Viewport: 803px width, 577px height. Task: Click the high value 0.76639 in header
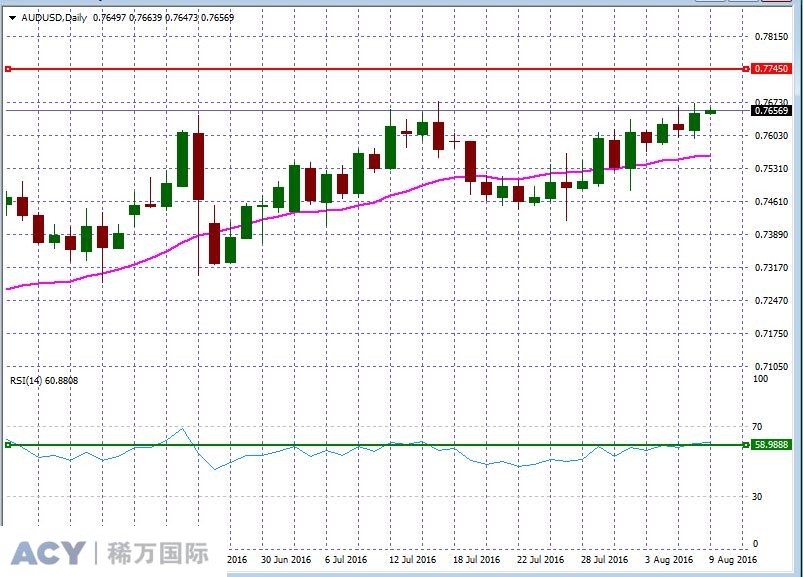[145, 18]
